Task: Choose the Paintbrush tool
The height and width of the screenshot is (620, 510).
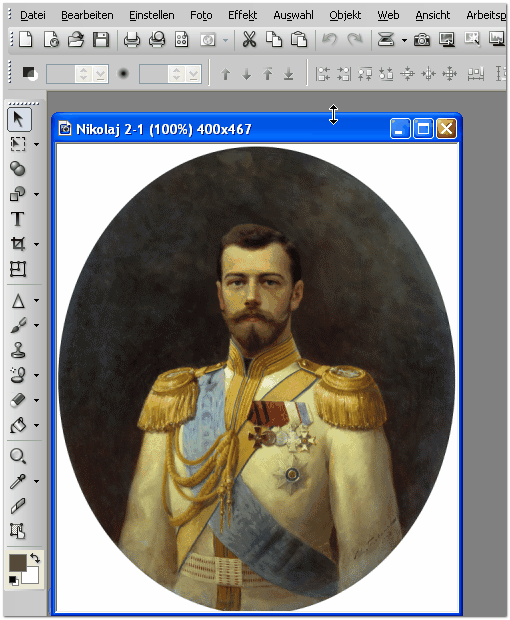Action: 18,325
